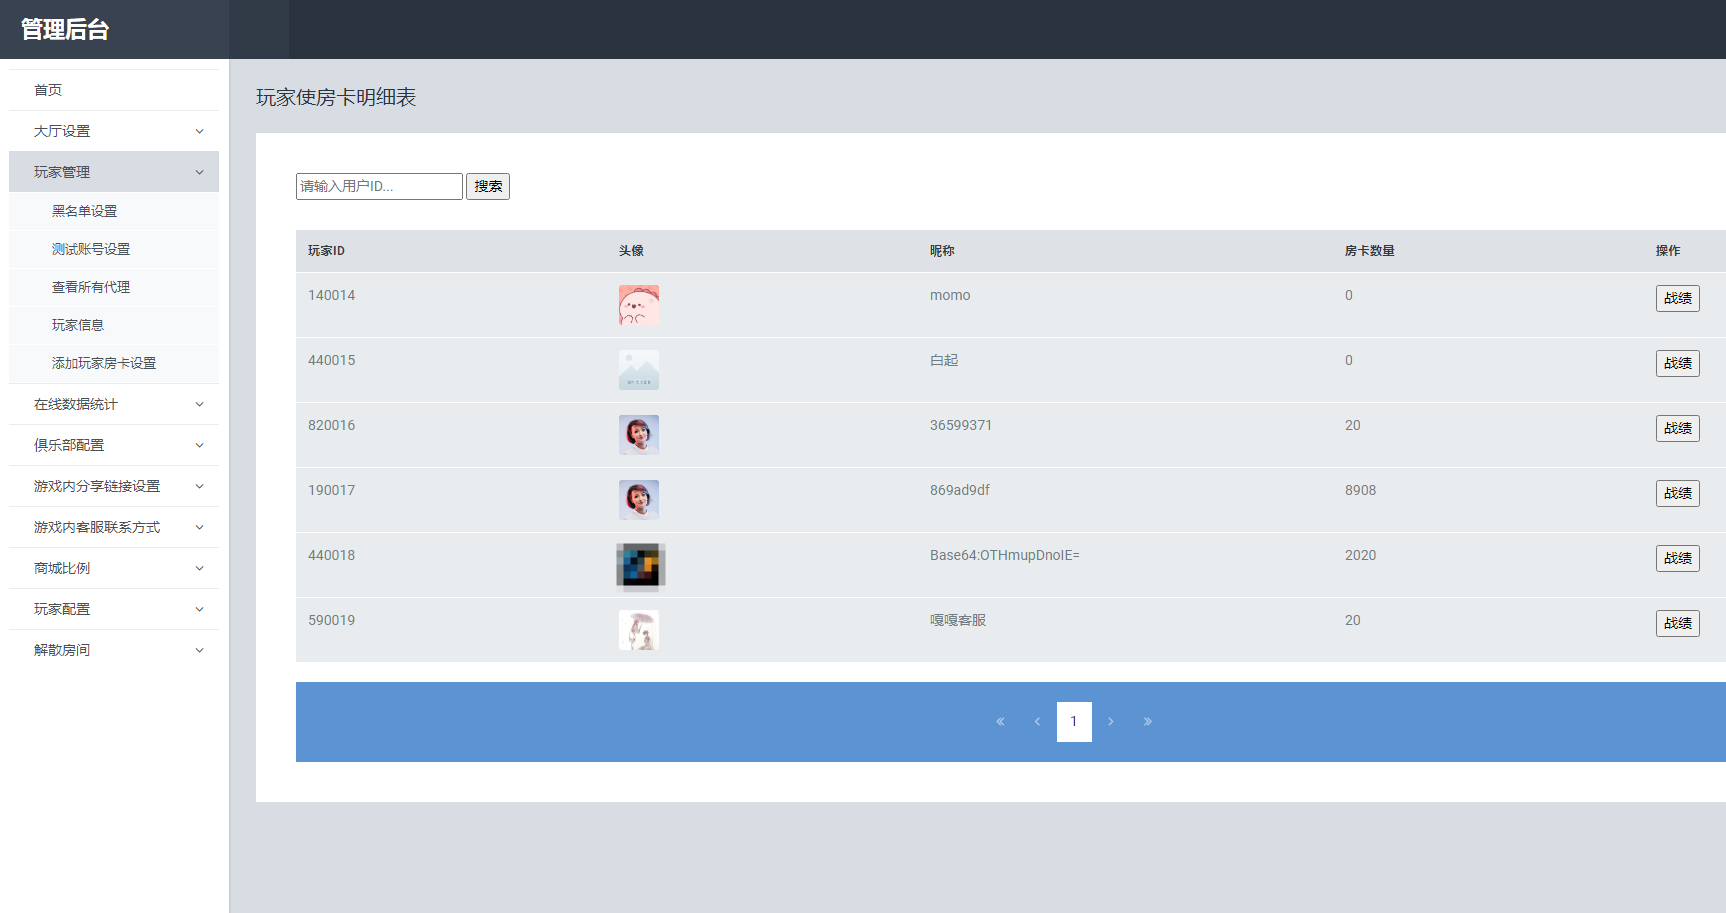The height and width of the screenshot is (913, 1726).
Task: Click placeholder avatar for player 白起
Action: point(638,370)
